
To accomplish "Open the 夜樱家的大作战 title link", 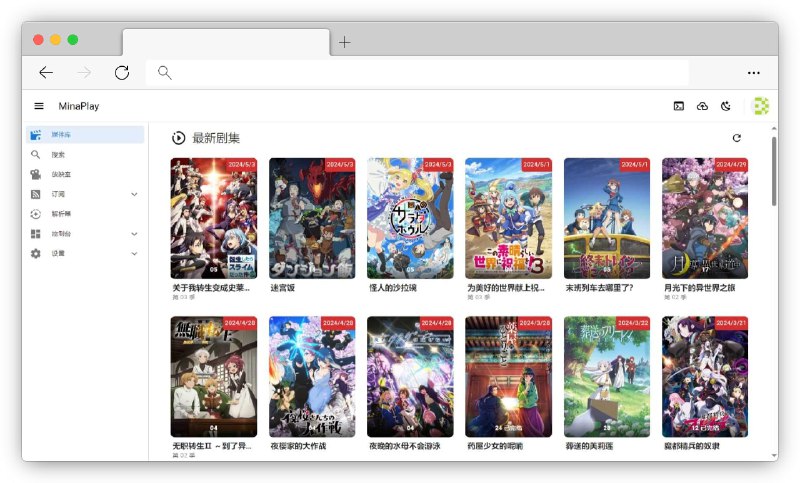I will coord(304,446).
